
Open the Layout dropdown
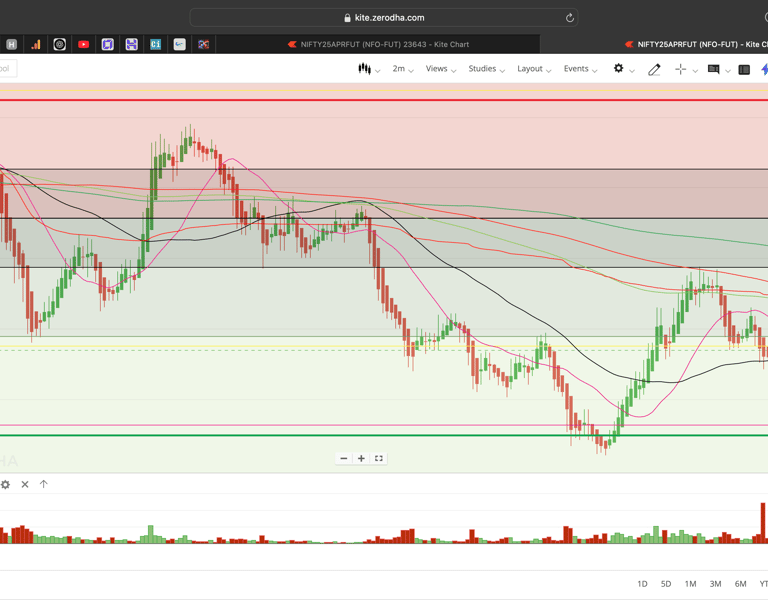534,69
